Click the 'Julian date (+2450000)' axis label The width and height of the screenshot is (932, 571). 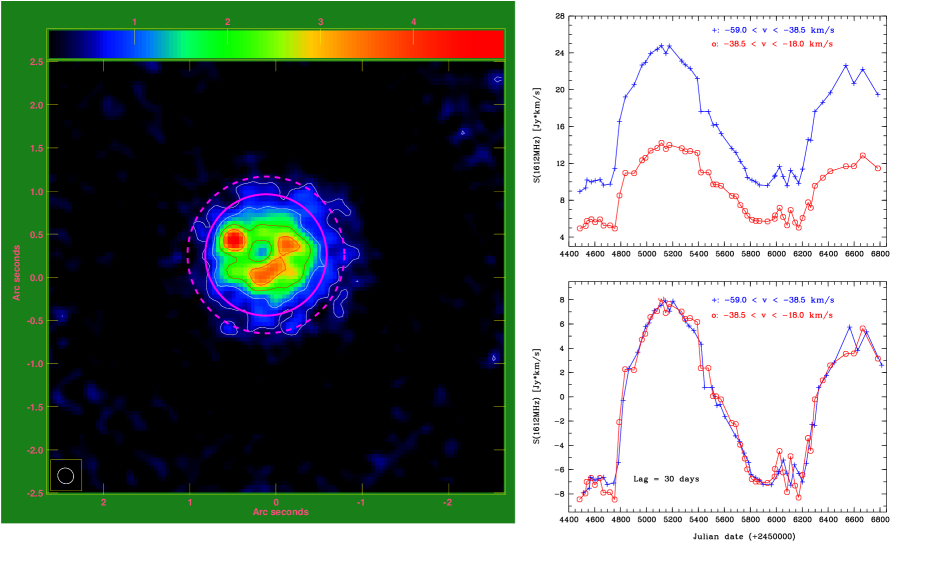(x=744, y=536)
